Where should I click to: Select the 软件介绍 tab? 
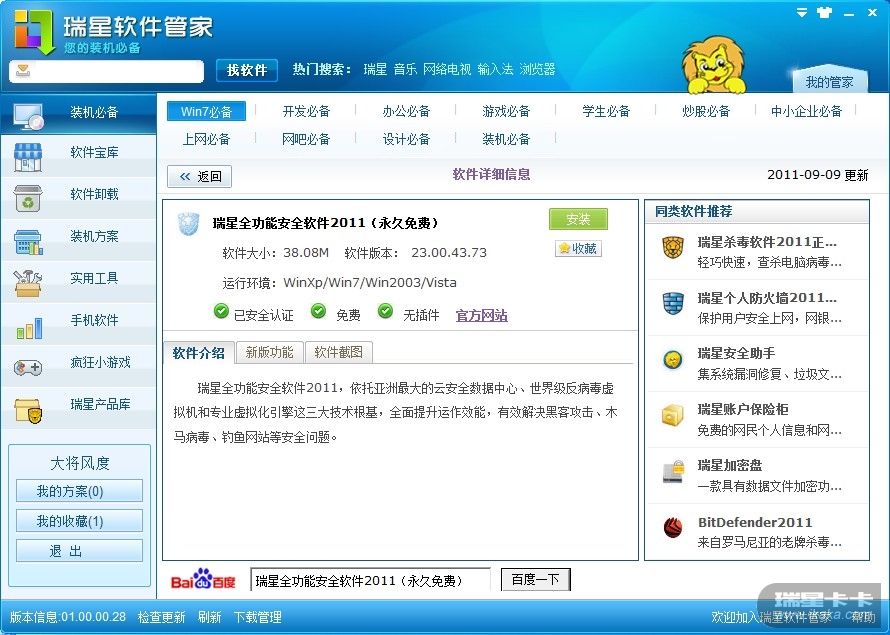point(199,353)
